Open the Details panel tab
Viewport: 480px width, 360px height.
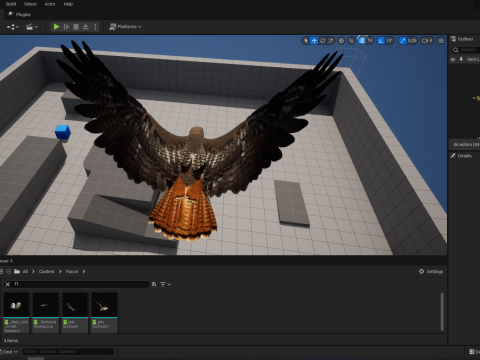pyautogui.click(x=461, y=156)
